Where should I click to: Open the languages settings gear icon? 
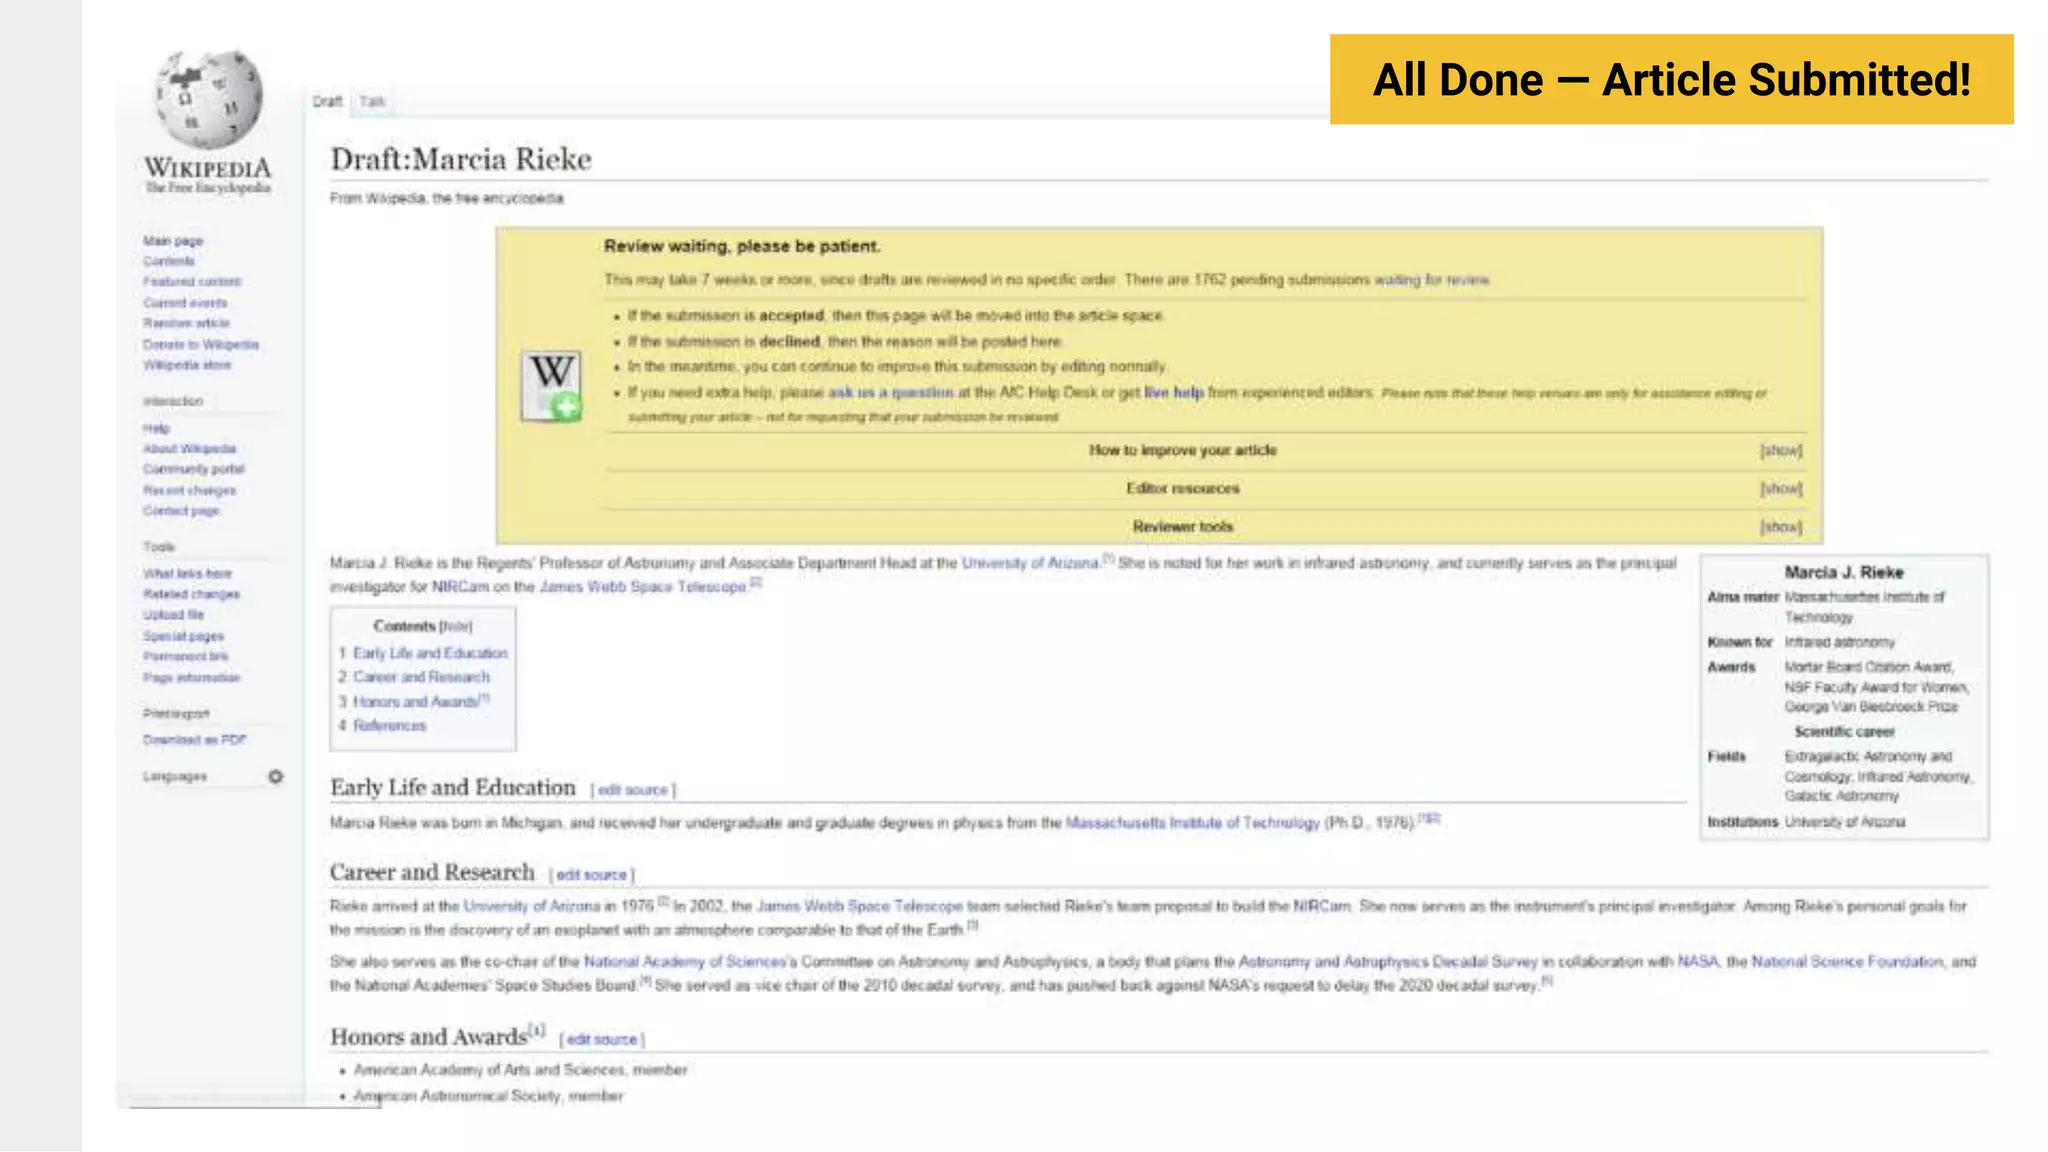click(276, 777)
